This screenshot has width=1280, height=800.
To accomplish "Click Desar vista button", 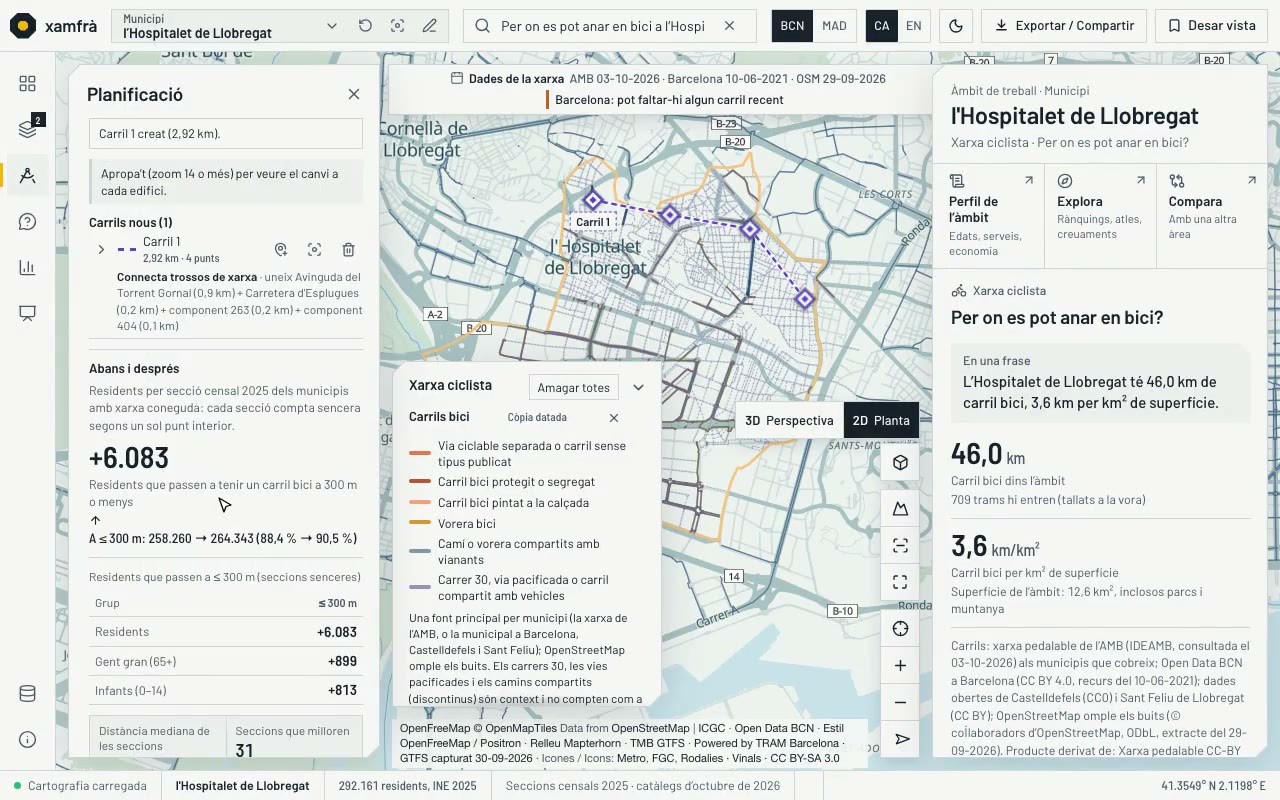I will tap(1211, 26).
